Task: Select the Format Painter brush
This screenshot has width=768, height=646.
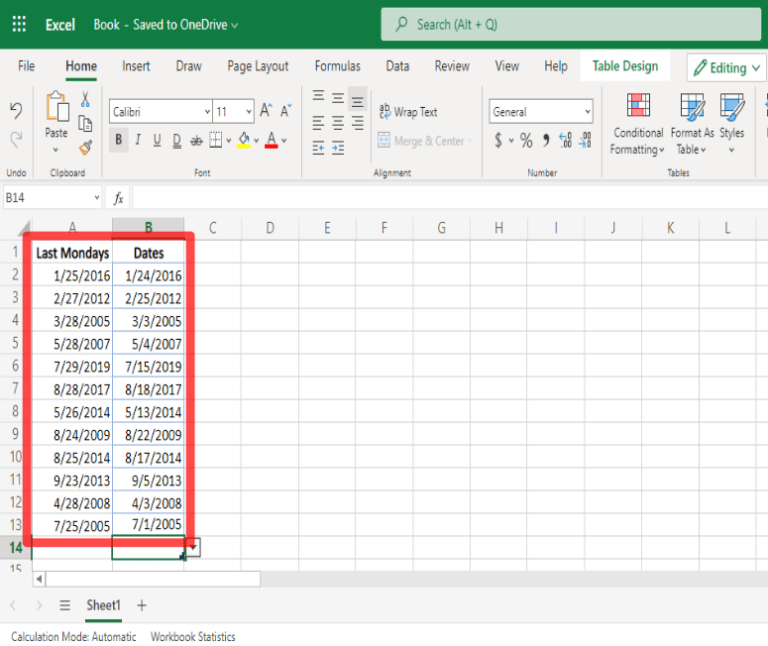Action: point(85,147)
